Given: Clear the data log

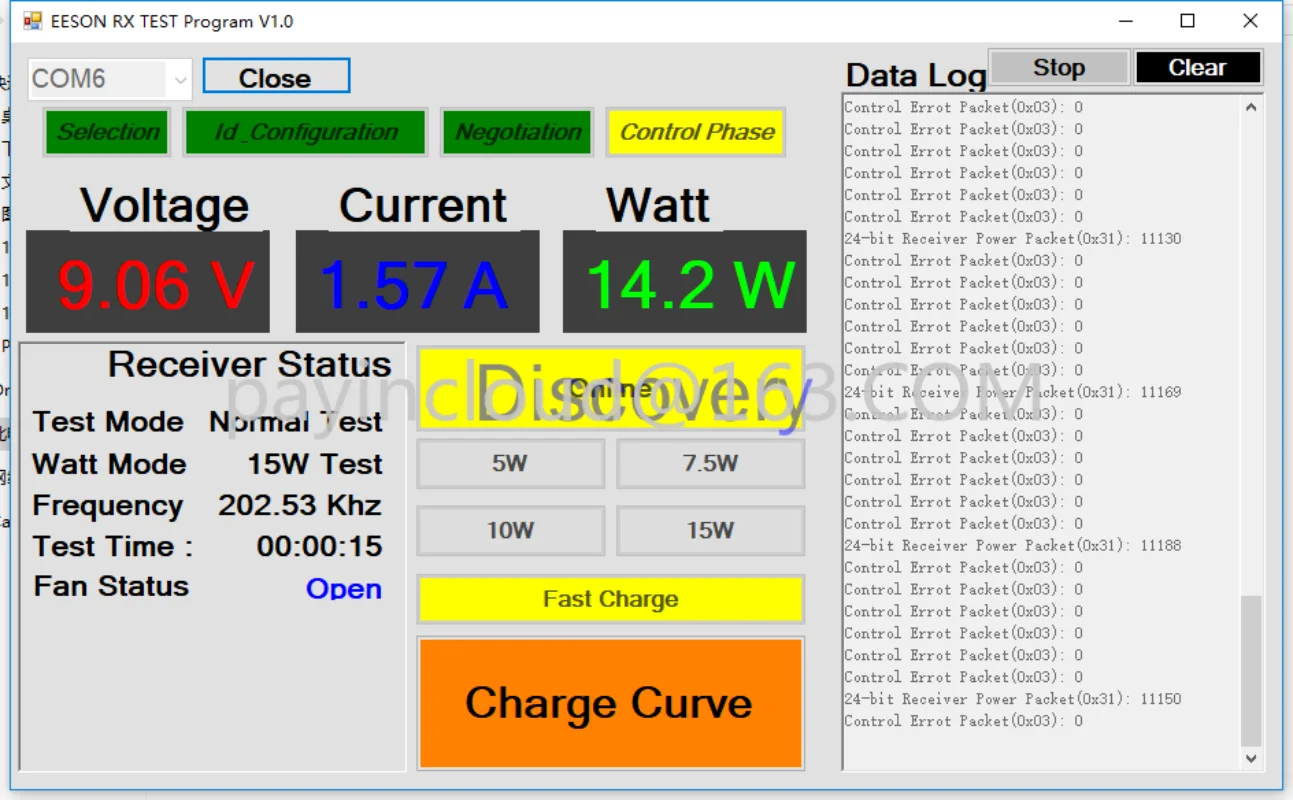Looking at the screenshot, I should coord(1198,68).
